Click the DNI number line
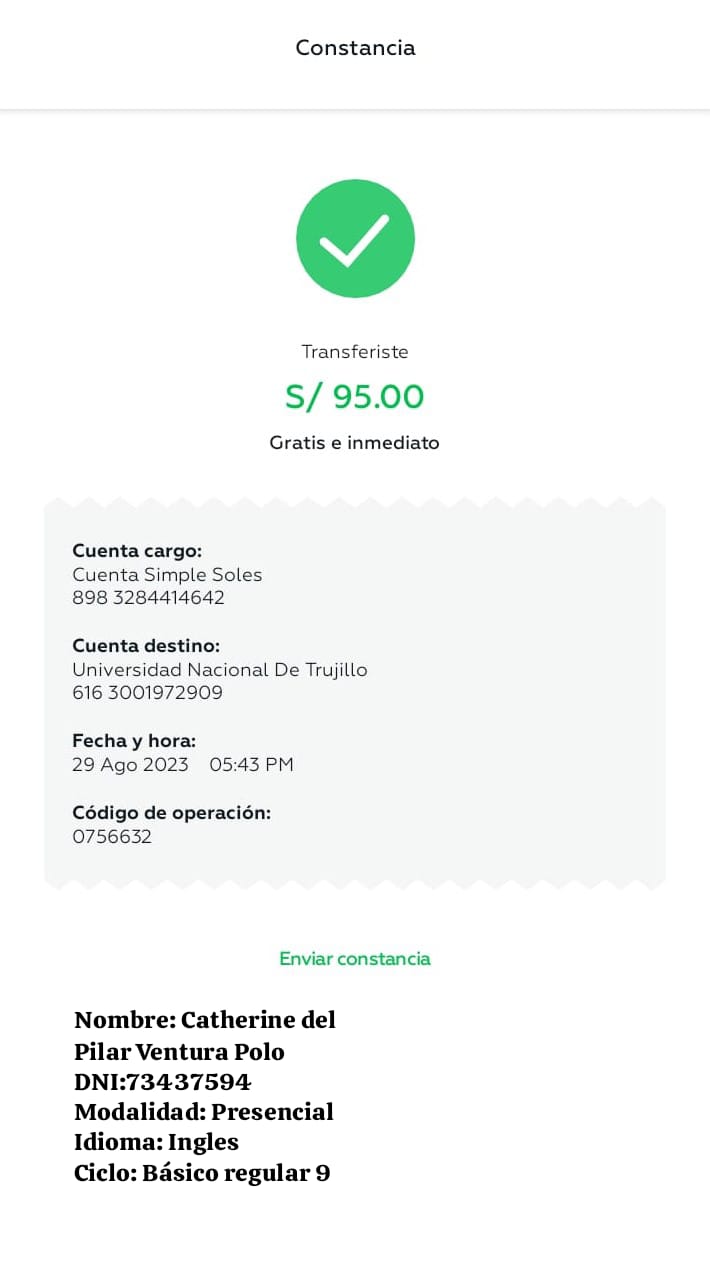Viewport: 710px width, 1274px height. pos(162,1082)
